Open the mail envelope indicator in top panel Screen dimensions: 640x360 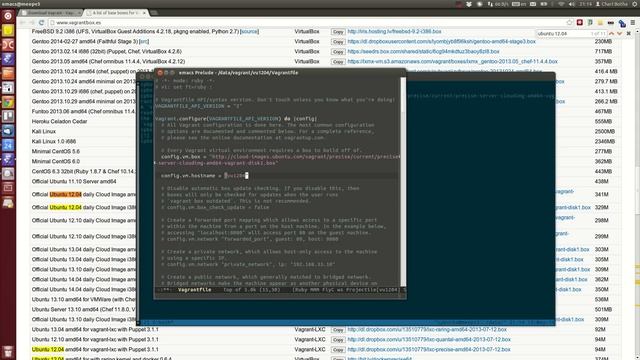(533, 4)
